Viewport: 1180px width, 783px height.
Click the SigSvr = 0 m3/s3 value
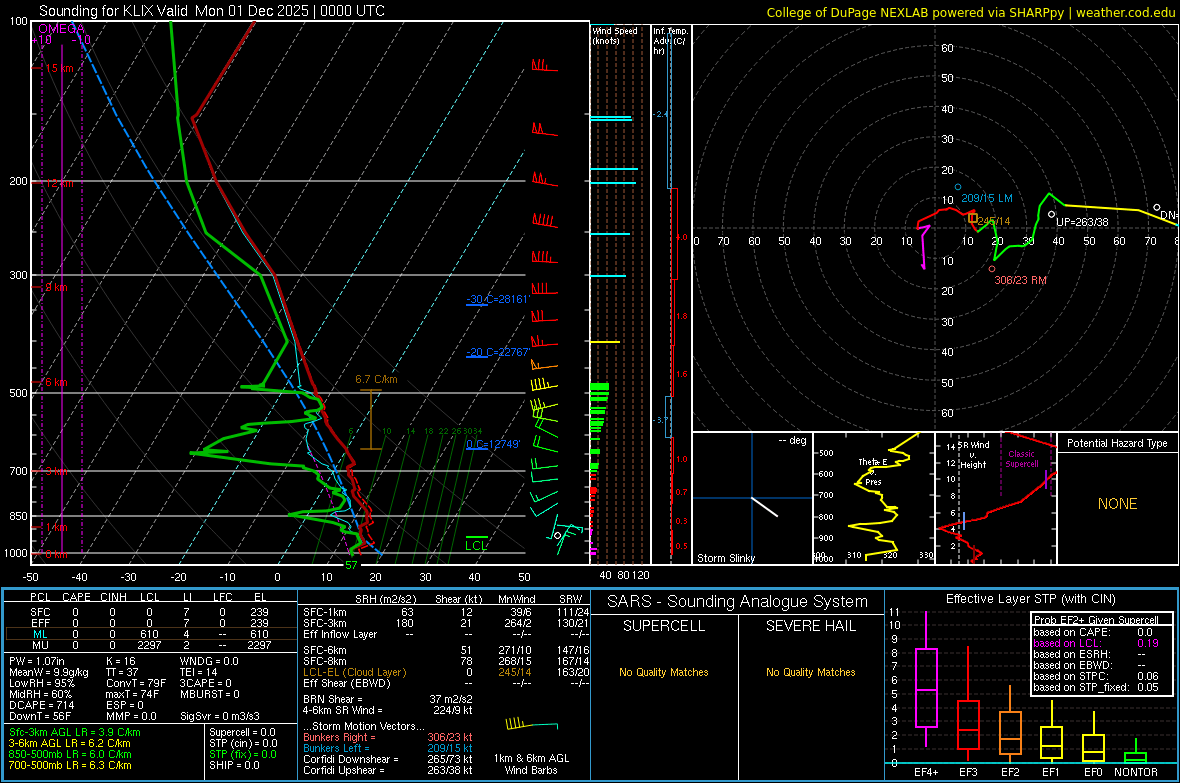(219, 716)
